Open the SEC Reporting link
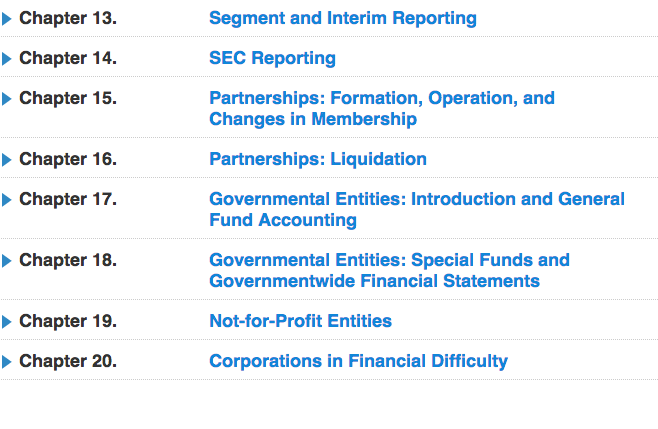Image resolution: width=658 pixels, height=429 pixels. (x=272, y=58)
